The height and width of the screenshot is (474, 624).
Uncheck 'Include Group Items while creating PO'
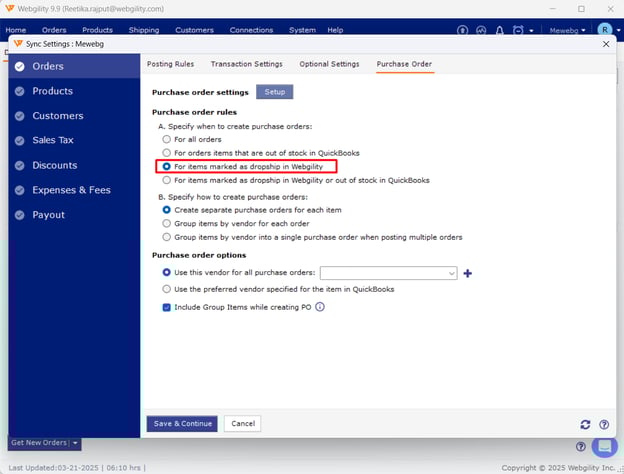click(x=167, y=307)
